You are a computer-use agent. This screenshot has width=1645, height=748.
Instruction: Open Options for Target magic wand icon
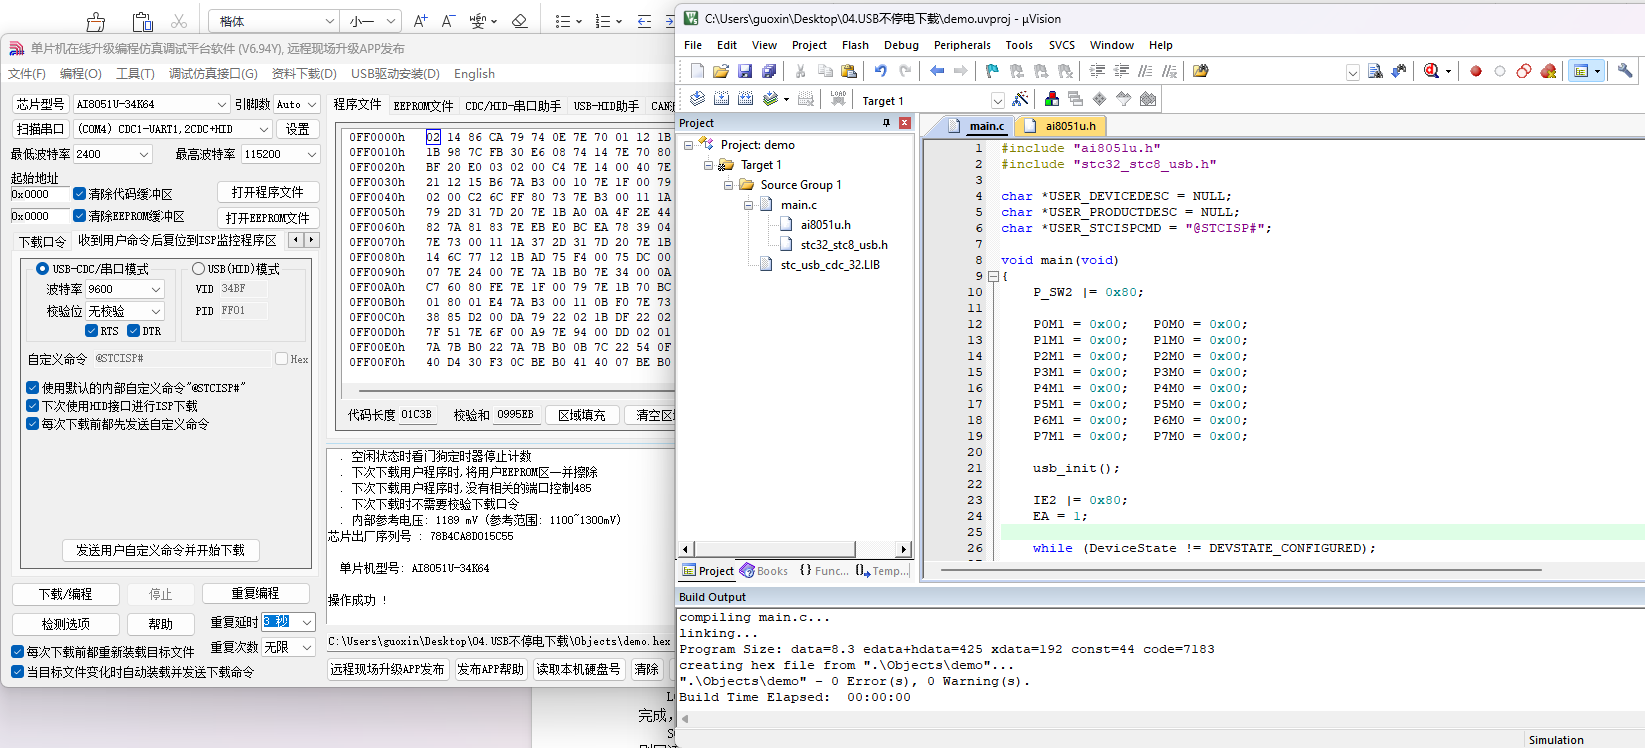tap(1020, 99)
